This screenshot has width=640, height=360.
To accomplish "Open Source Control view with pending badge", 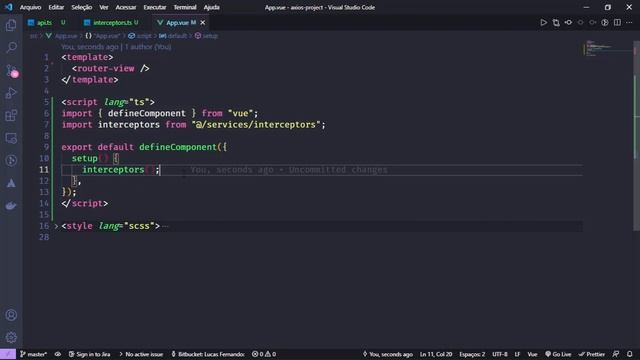I will pyautogui.click(x=11, y=71).
